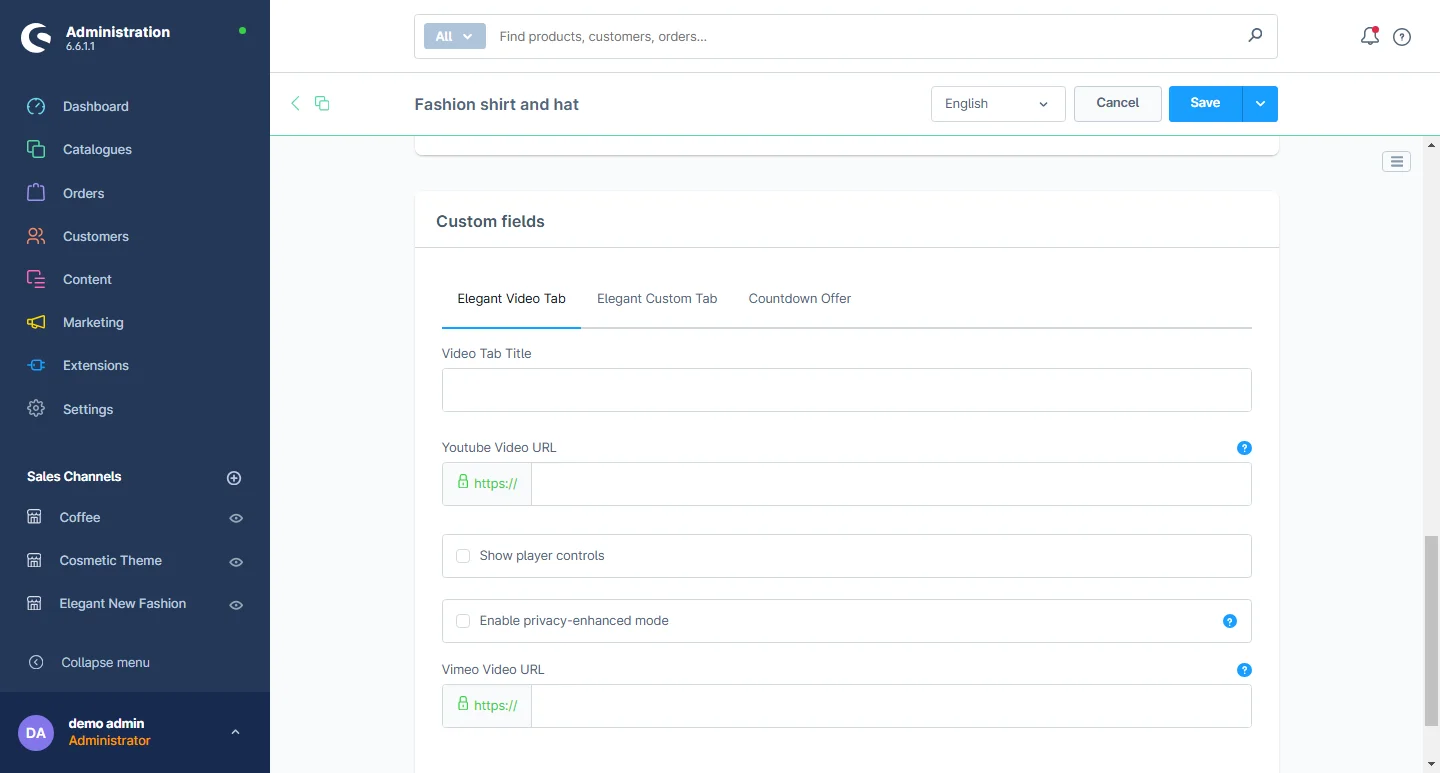Click the back arrow beside product title
This screenshot has width=1440, height=773.
tap(295, 103)
